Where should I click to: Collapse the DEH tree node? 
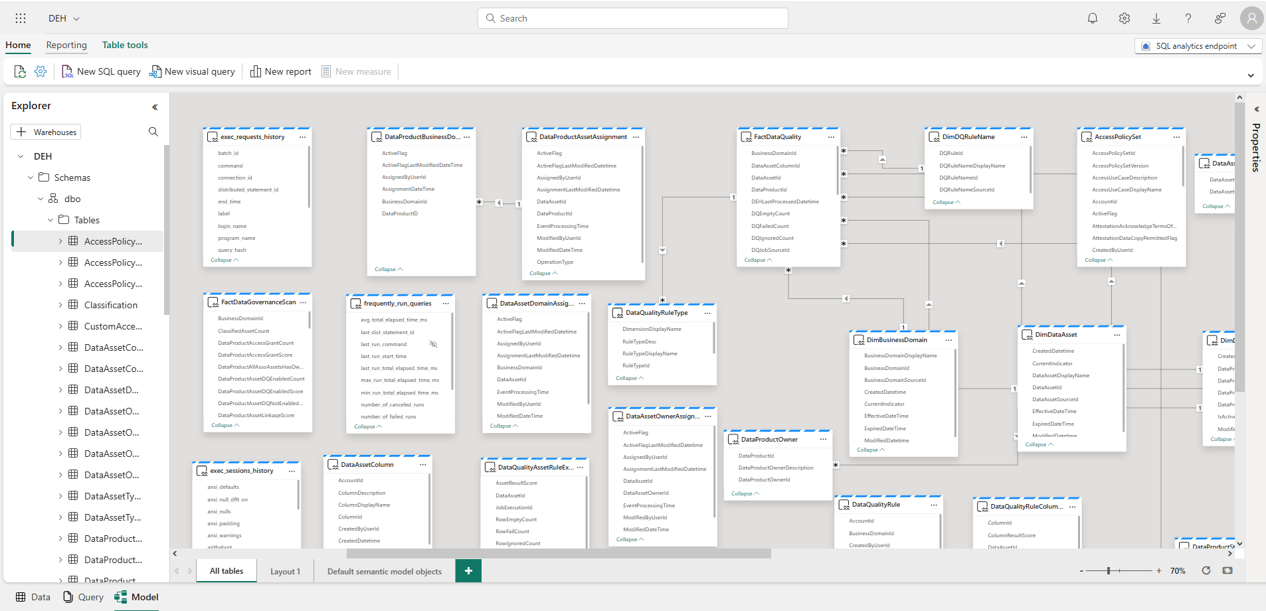(x=20, y=157)
